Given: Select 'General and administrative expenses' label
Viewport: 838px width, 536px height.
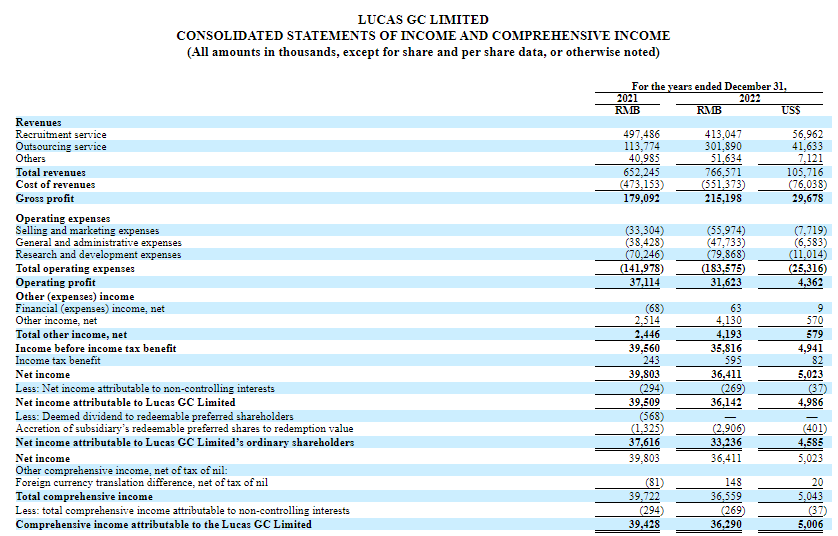Looking at the screenshot, I should pos(99,243).
